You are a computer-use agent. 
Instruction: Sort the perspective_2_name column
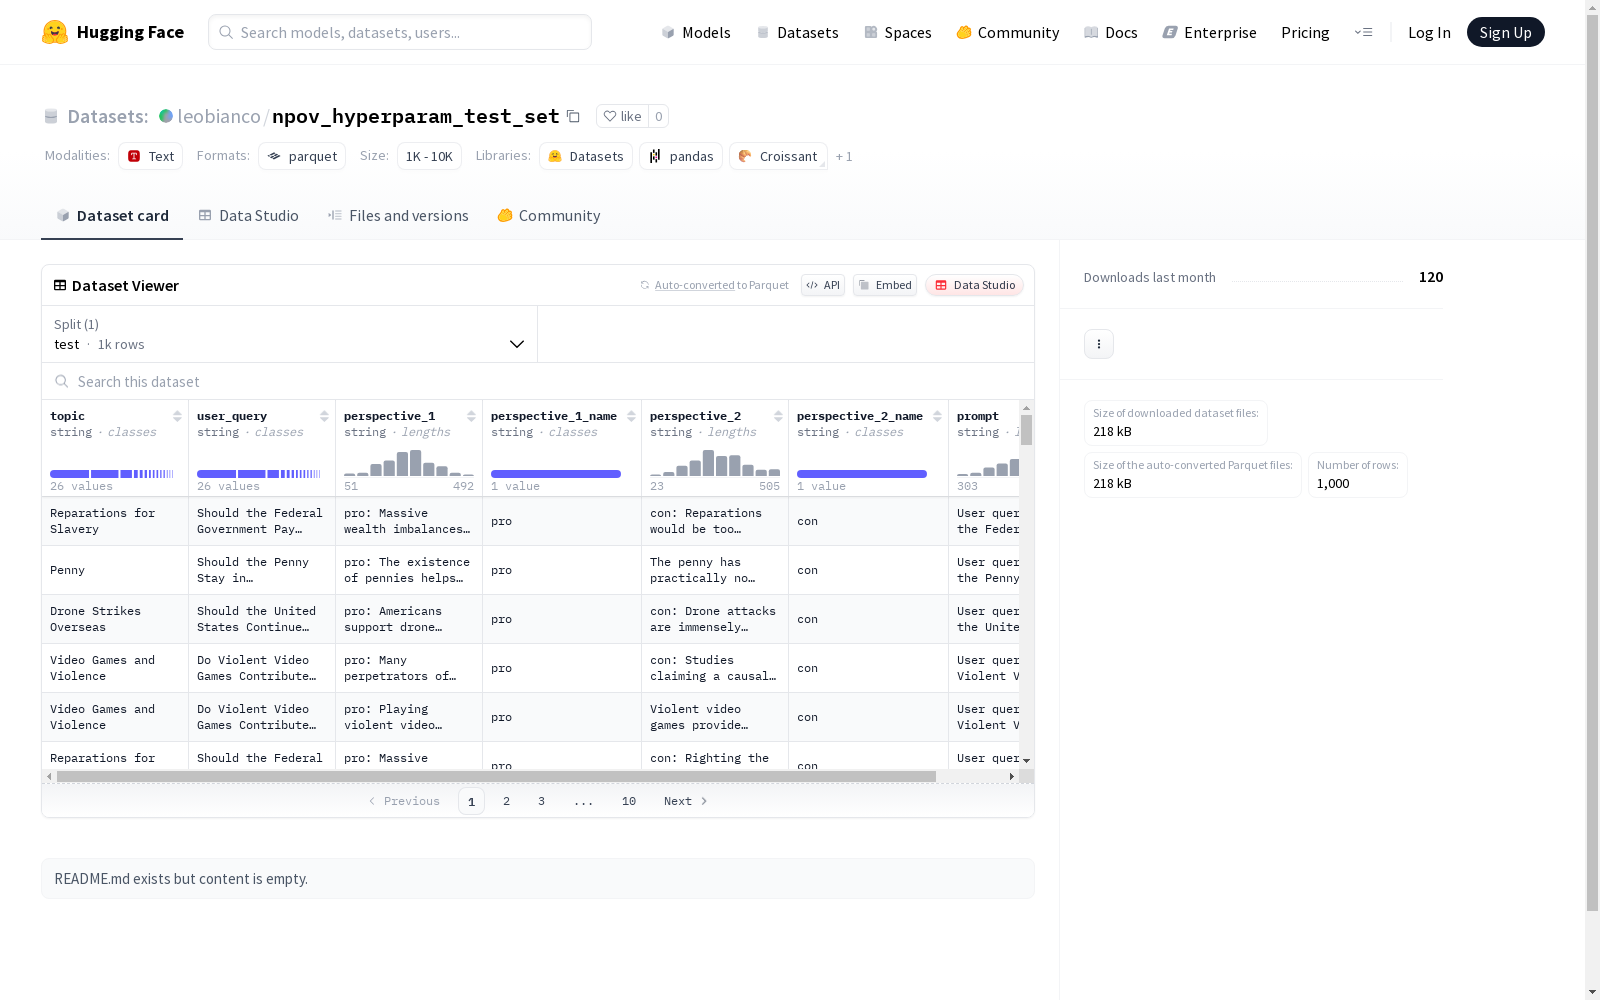pyautogui.click(x=937, y=416)
